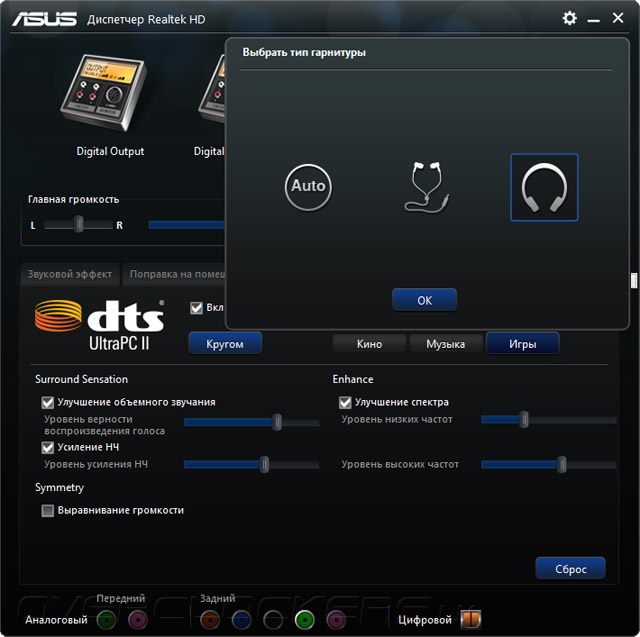Click the Сброс reset button
The width and height of the screenshot is (640, 637).
[x=570, y=568]
